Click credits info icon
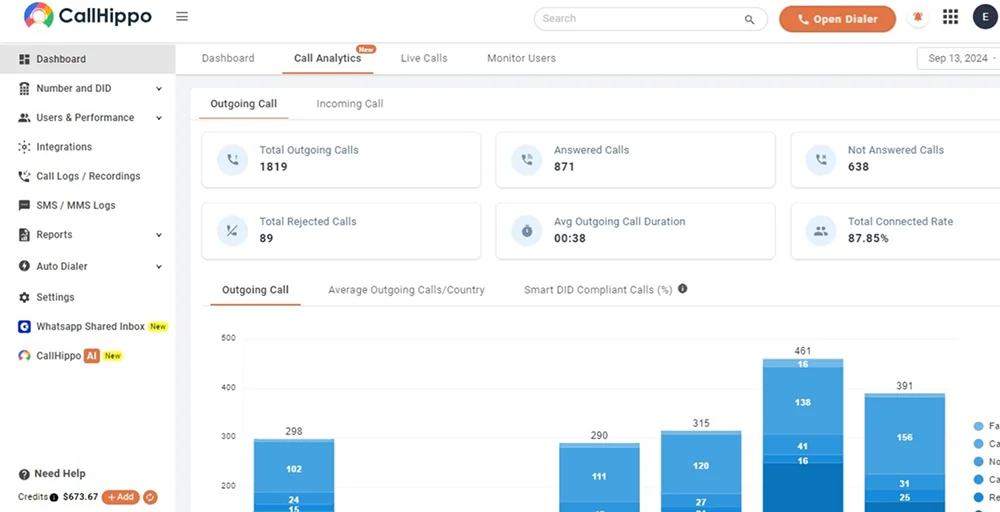The height and width of the screenshot is (512, 1000). [54, 497]
